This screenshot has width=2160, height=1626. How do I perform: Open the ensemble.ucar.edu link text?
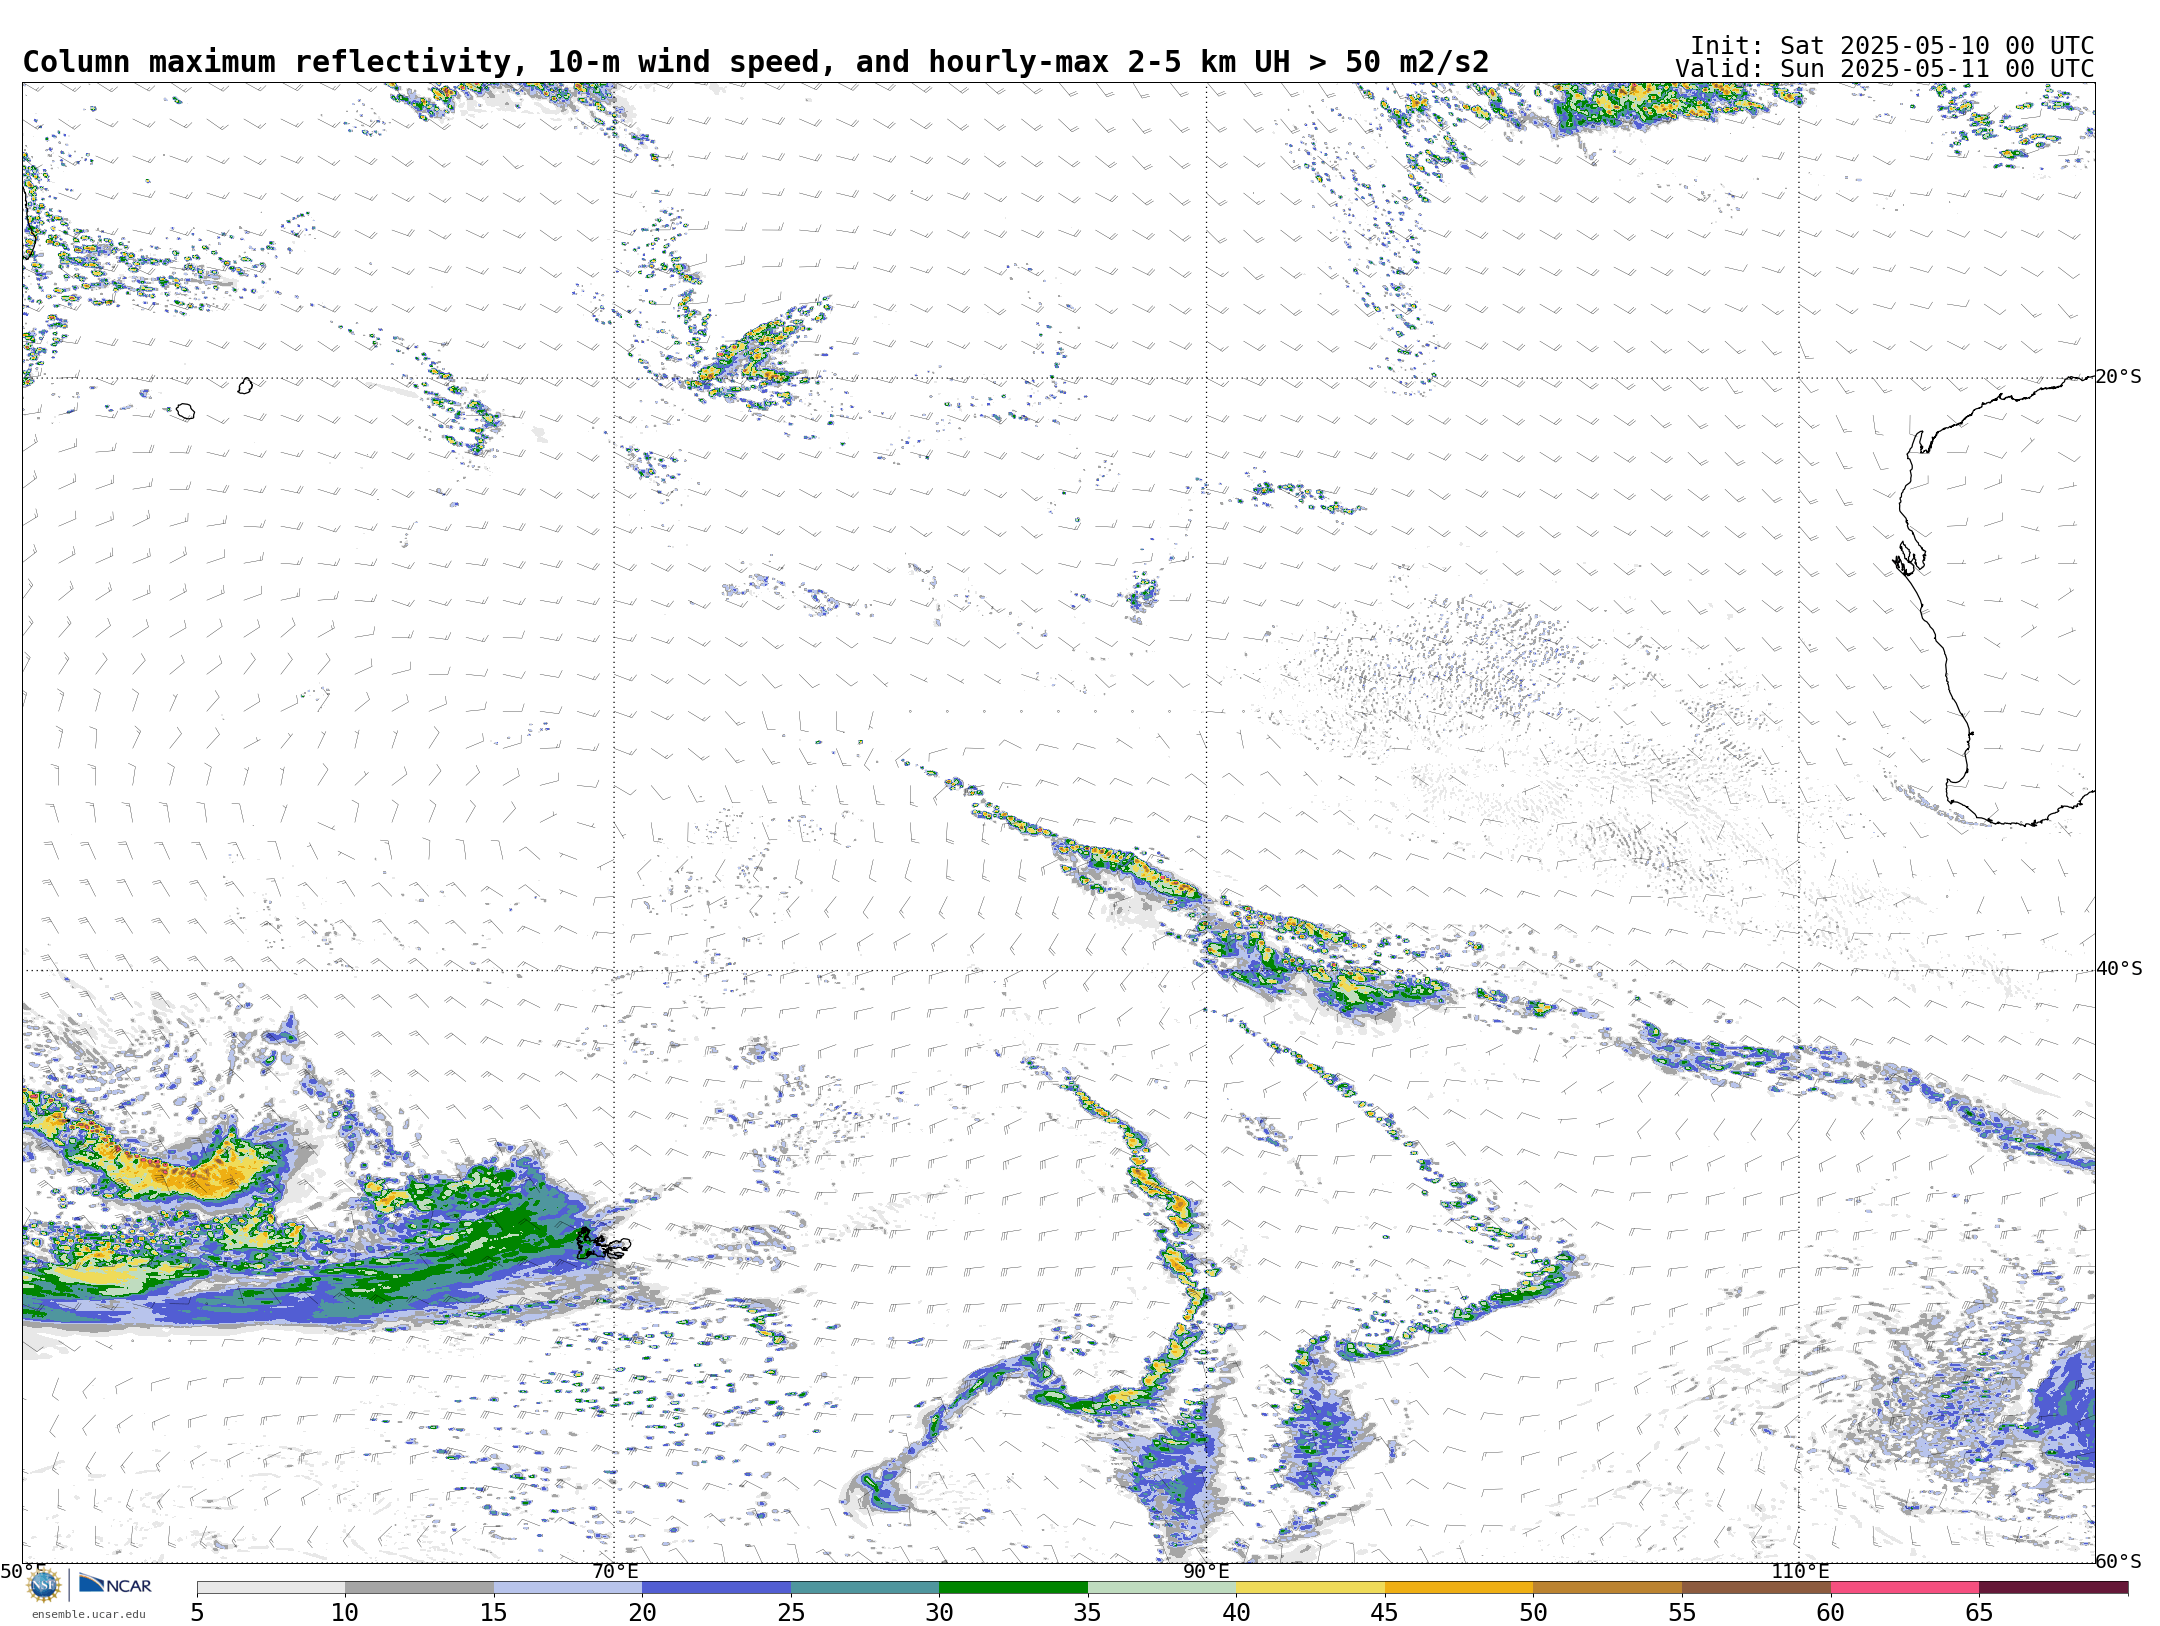(x=88, y=1614)
